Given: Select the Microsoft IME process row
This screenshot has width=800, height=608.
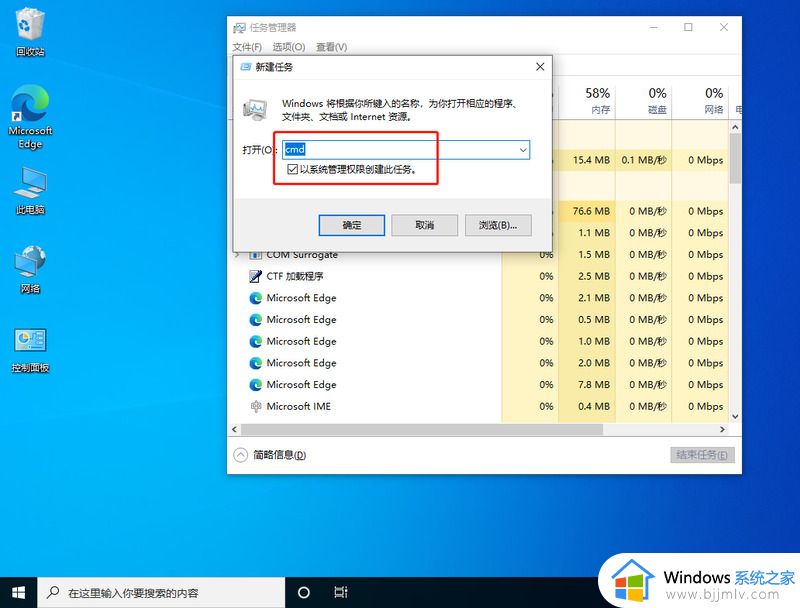Looking at the screenshot, I should [x=480, y=407].
